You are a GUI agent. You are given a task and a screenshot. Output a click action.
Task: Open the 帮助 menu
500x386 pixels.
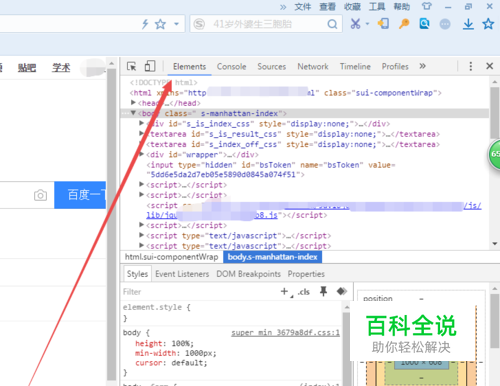click(x=402, y=7)
